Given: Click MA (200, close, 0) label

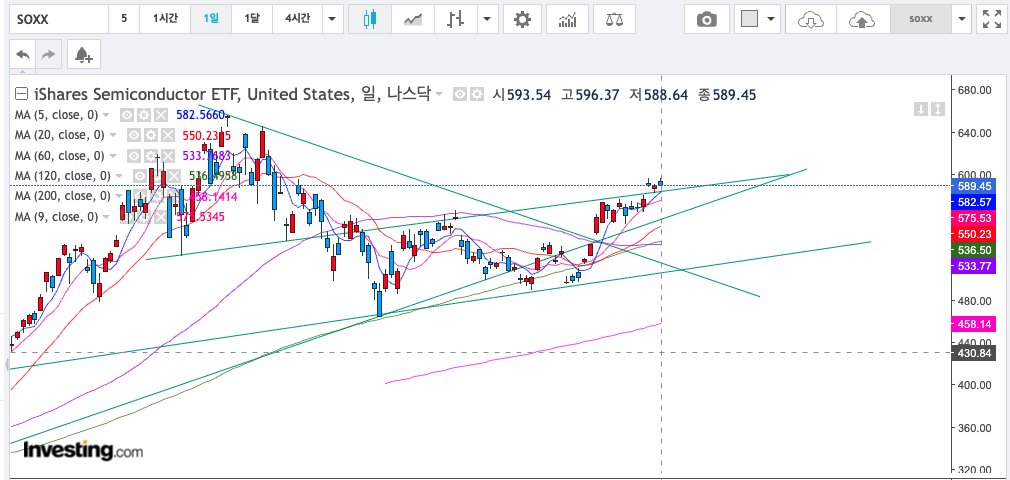Looking at the screenshot, I should (x=62, y=196).
